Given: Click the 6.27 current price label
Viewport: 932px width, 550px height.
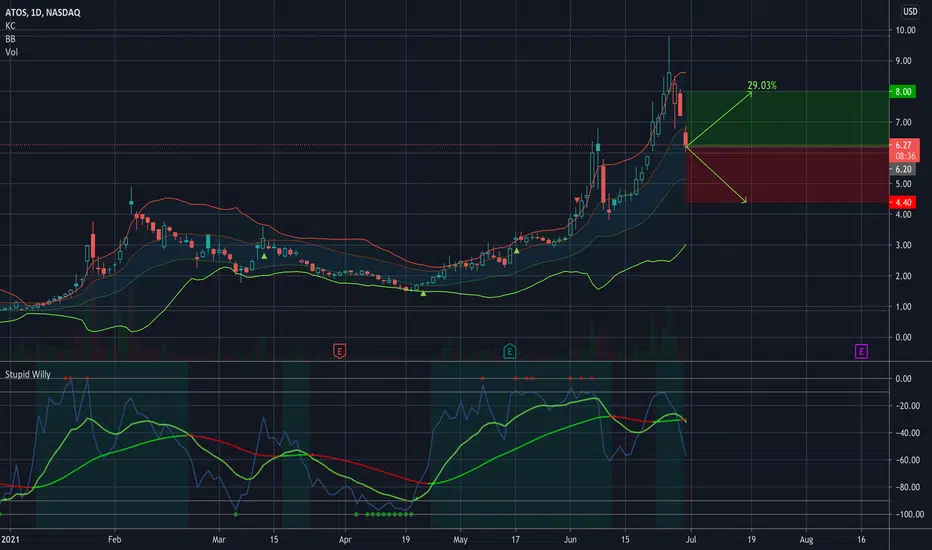Looking at the screenshot, I should 904,145.
